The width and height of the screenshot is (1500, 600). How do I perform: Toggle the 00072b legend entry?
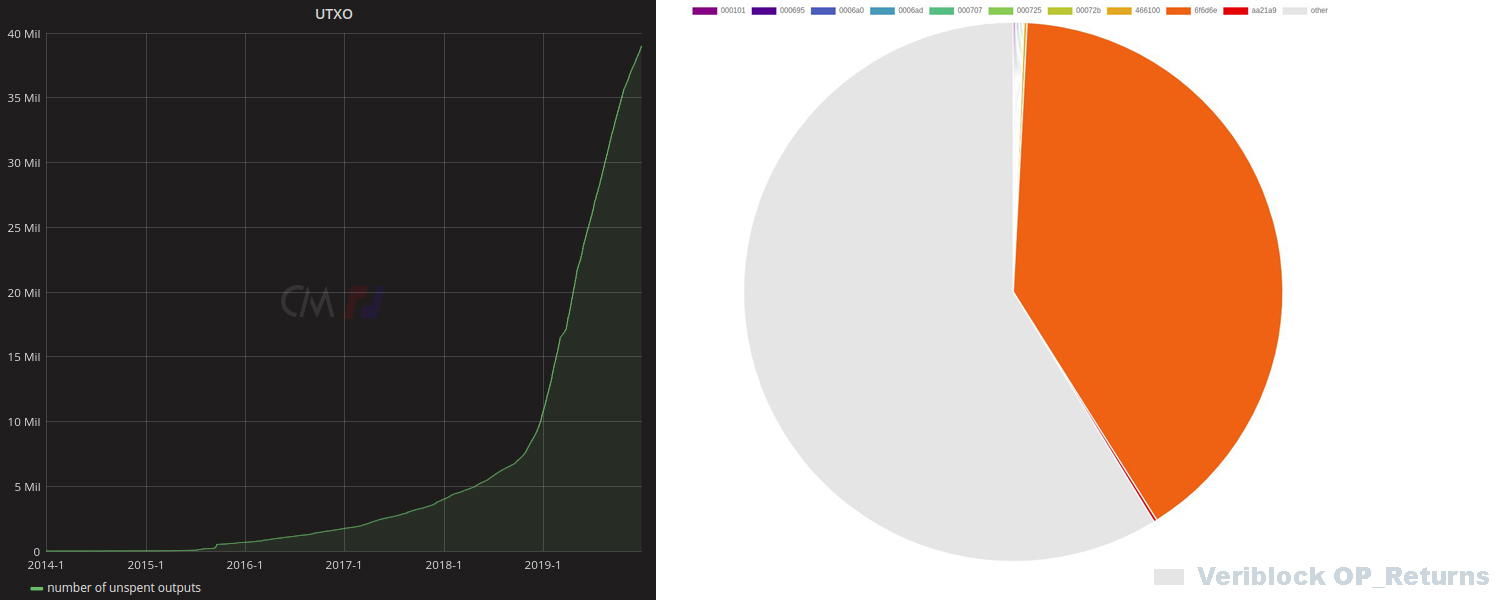[x=1074, y=10]
